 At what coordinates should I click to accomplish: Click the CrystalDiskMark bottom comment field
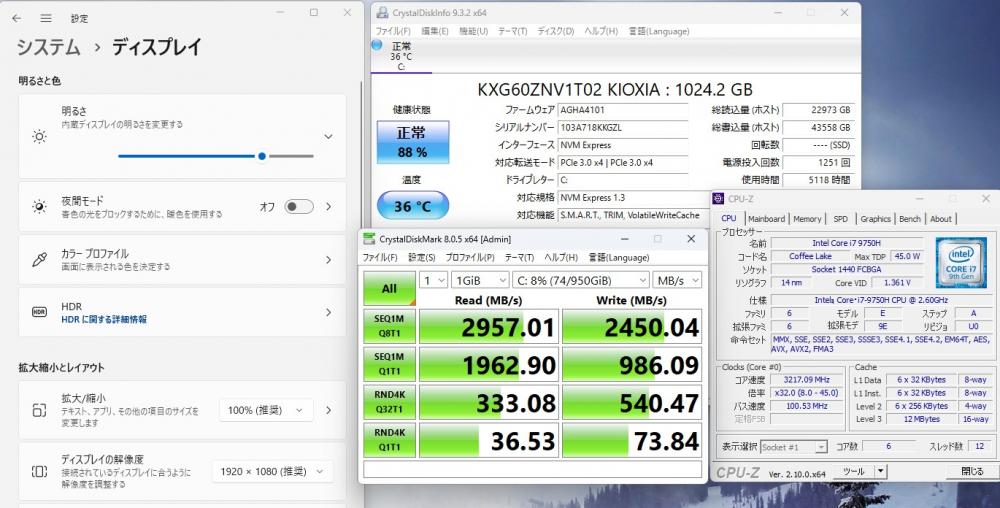(x=533, y=468)
